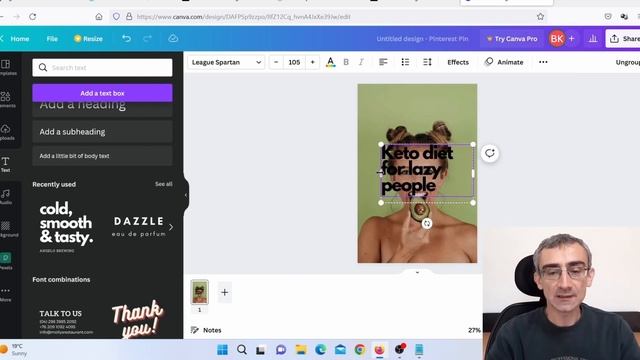The image size is (640, 360).
Task: Click the cloud save status icon
Action: click(x=173, y=38)
